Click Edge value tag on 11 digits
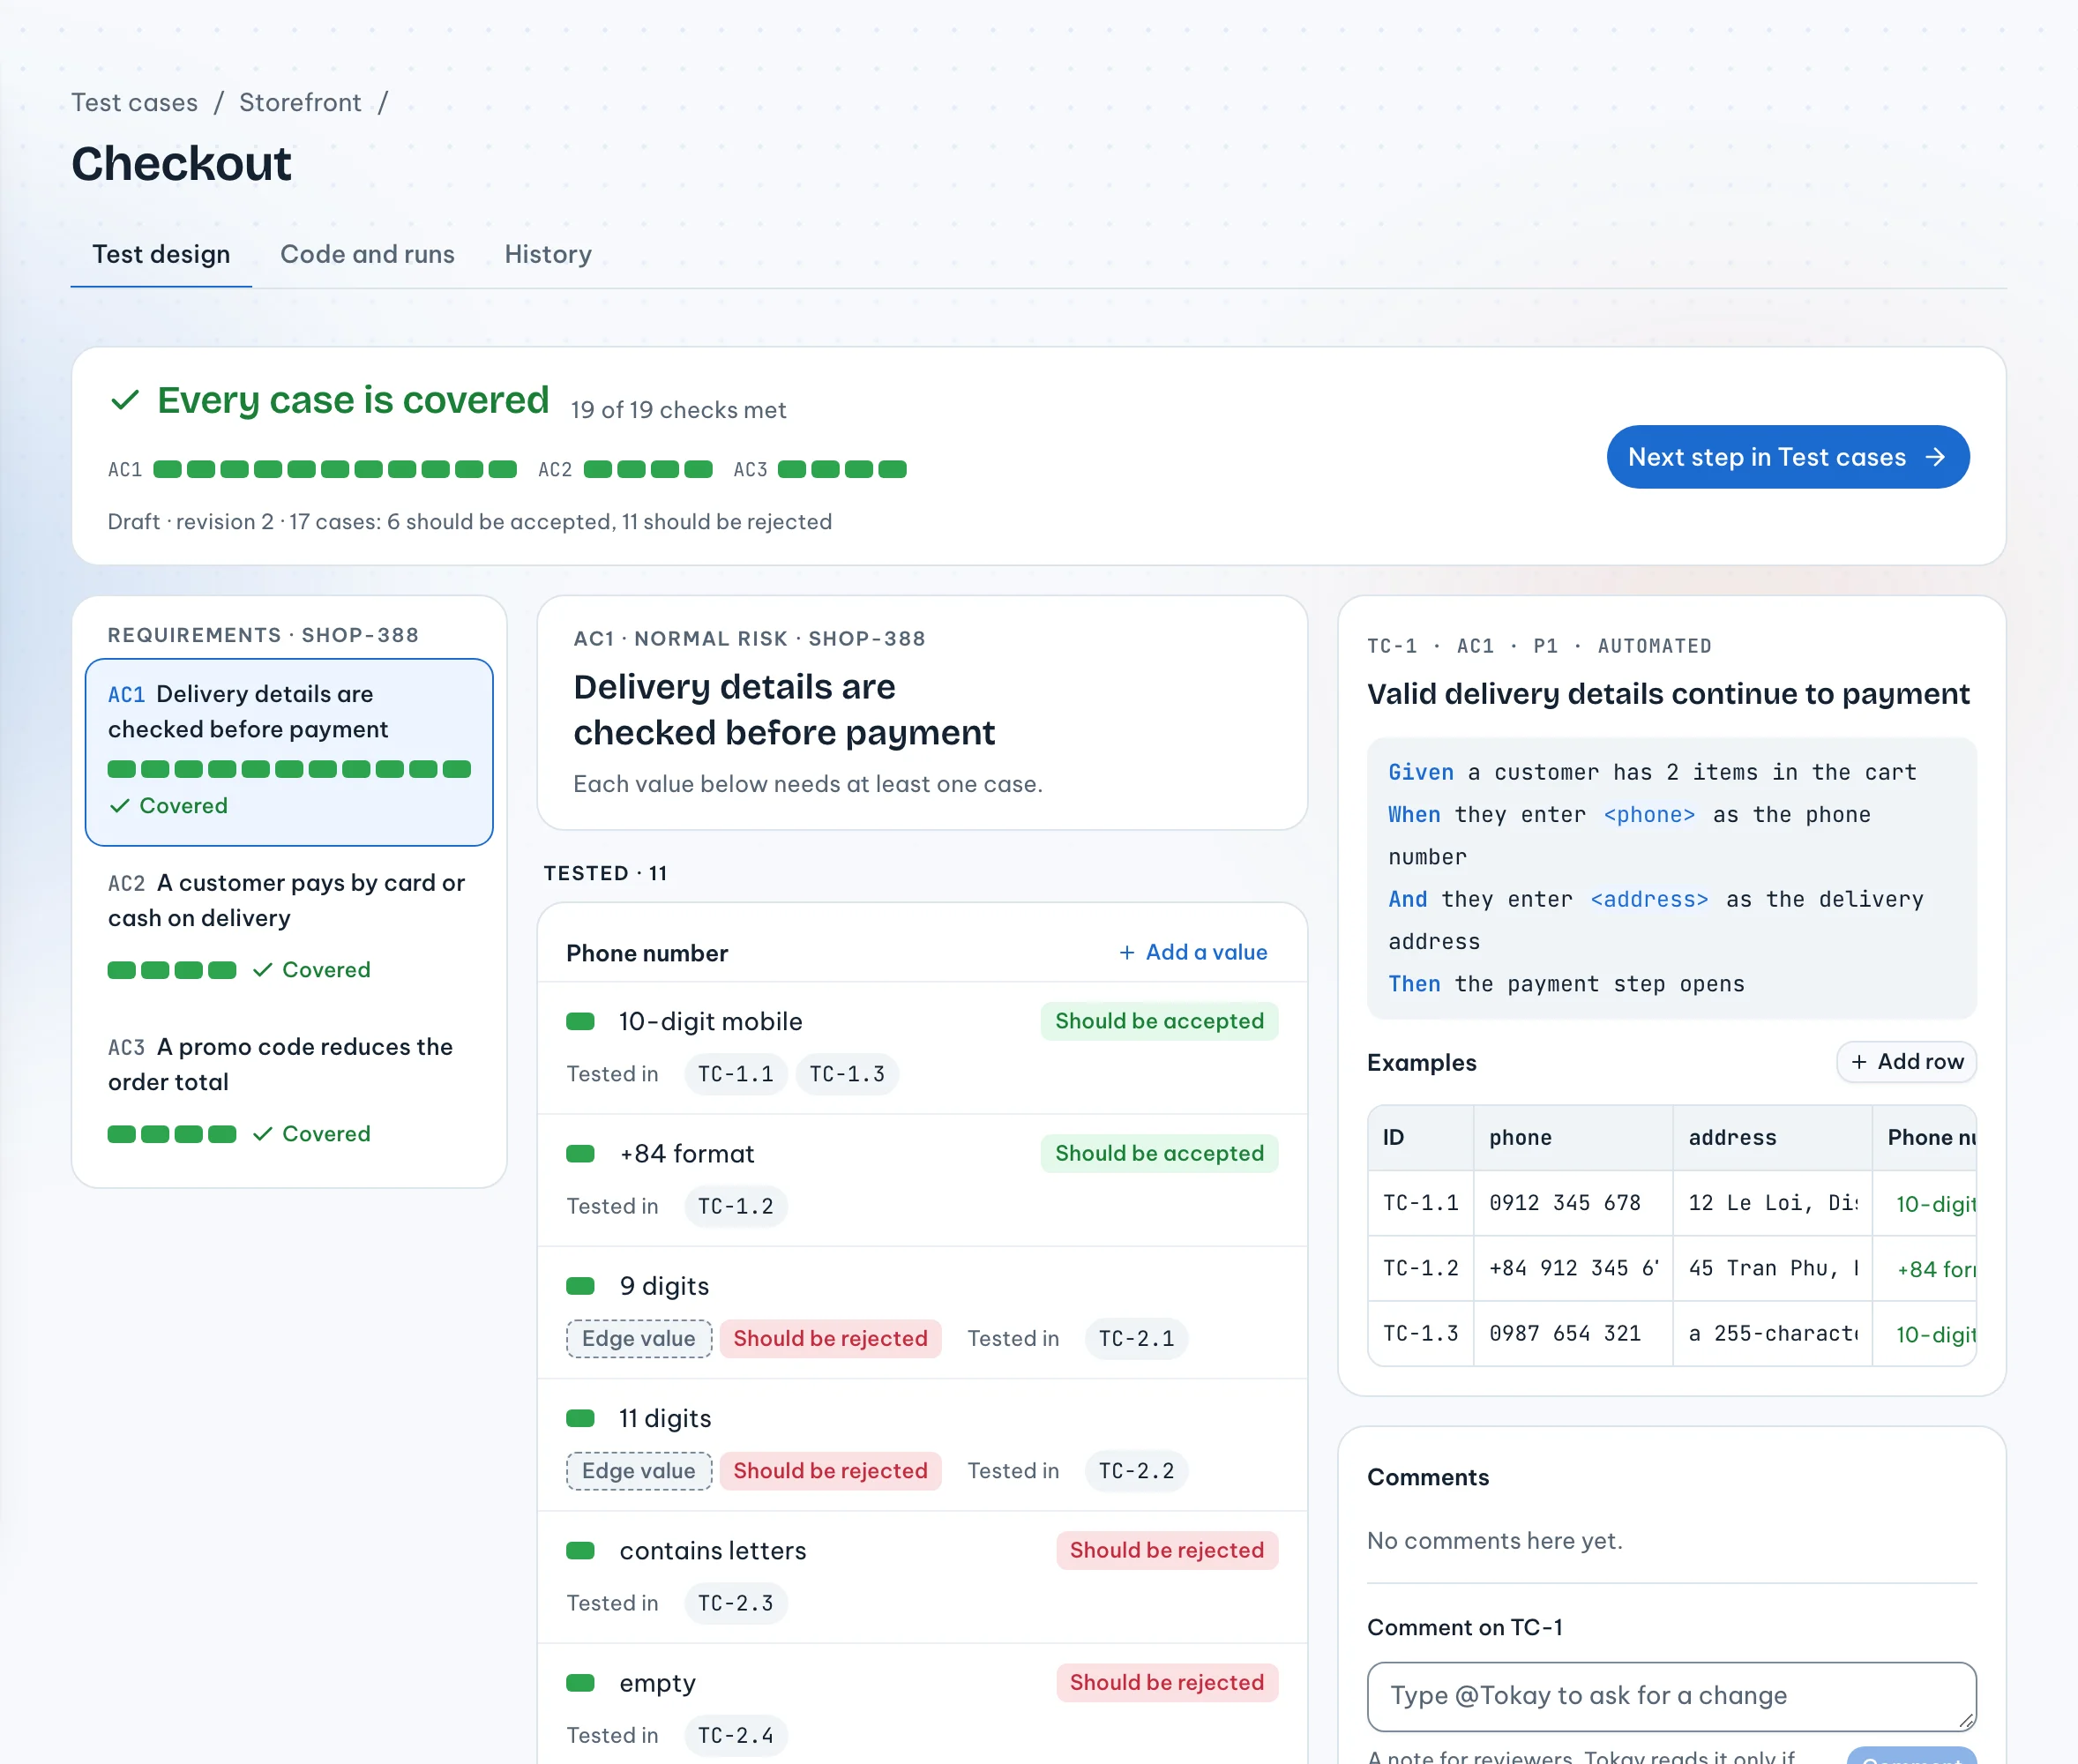 [x=639, y=1470]
